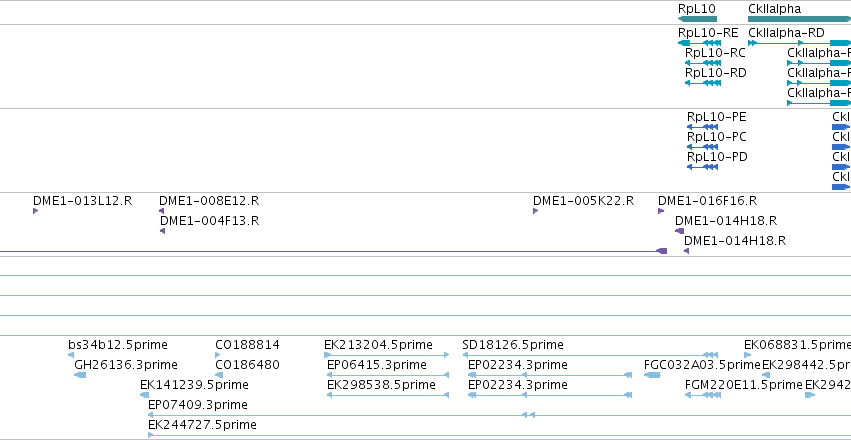
Task: Select the CkIIalpha-RD transcript label
Action: (x=786, y=33)
